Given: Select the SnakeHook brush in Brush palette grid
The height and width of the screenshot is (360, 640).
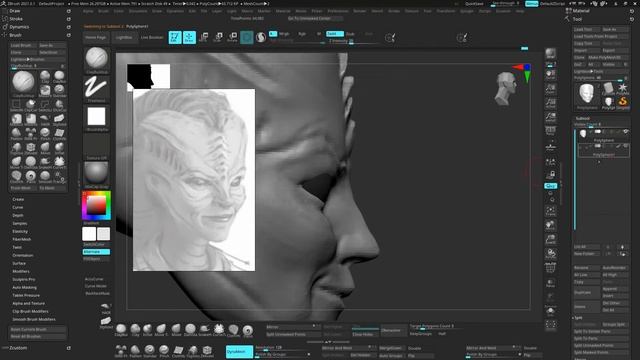Looking at the screenshot, I should pos(45,161).
